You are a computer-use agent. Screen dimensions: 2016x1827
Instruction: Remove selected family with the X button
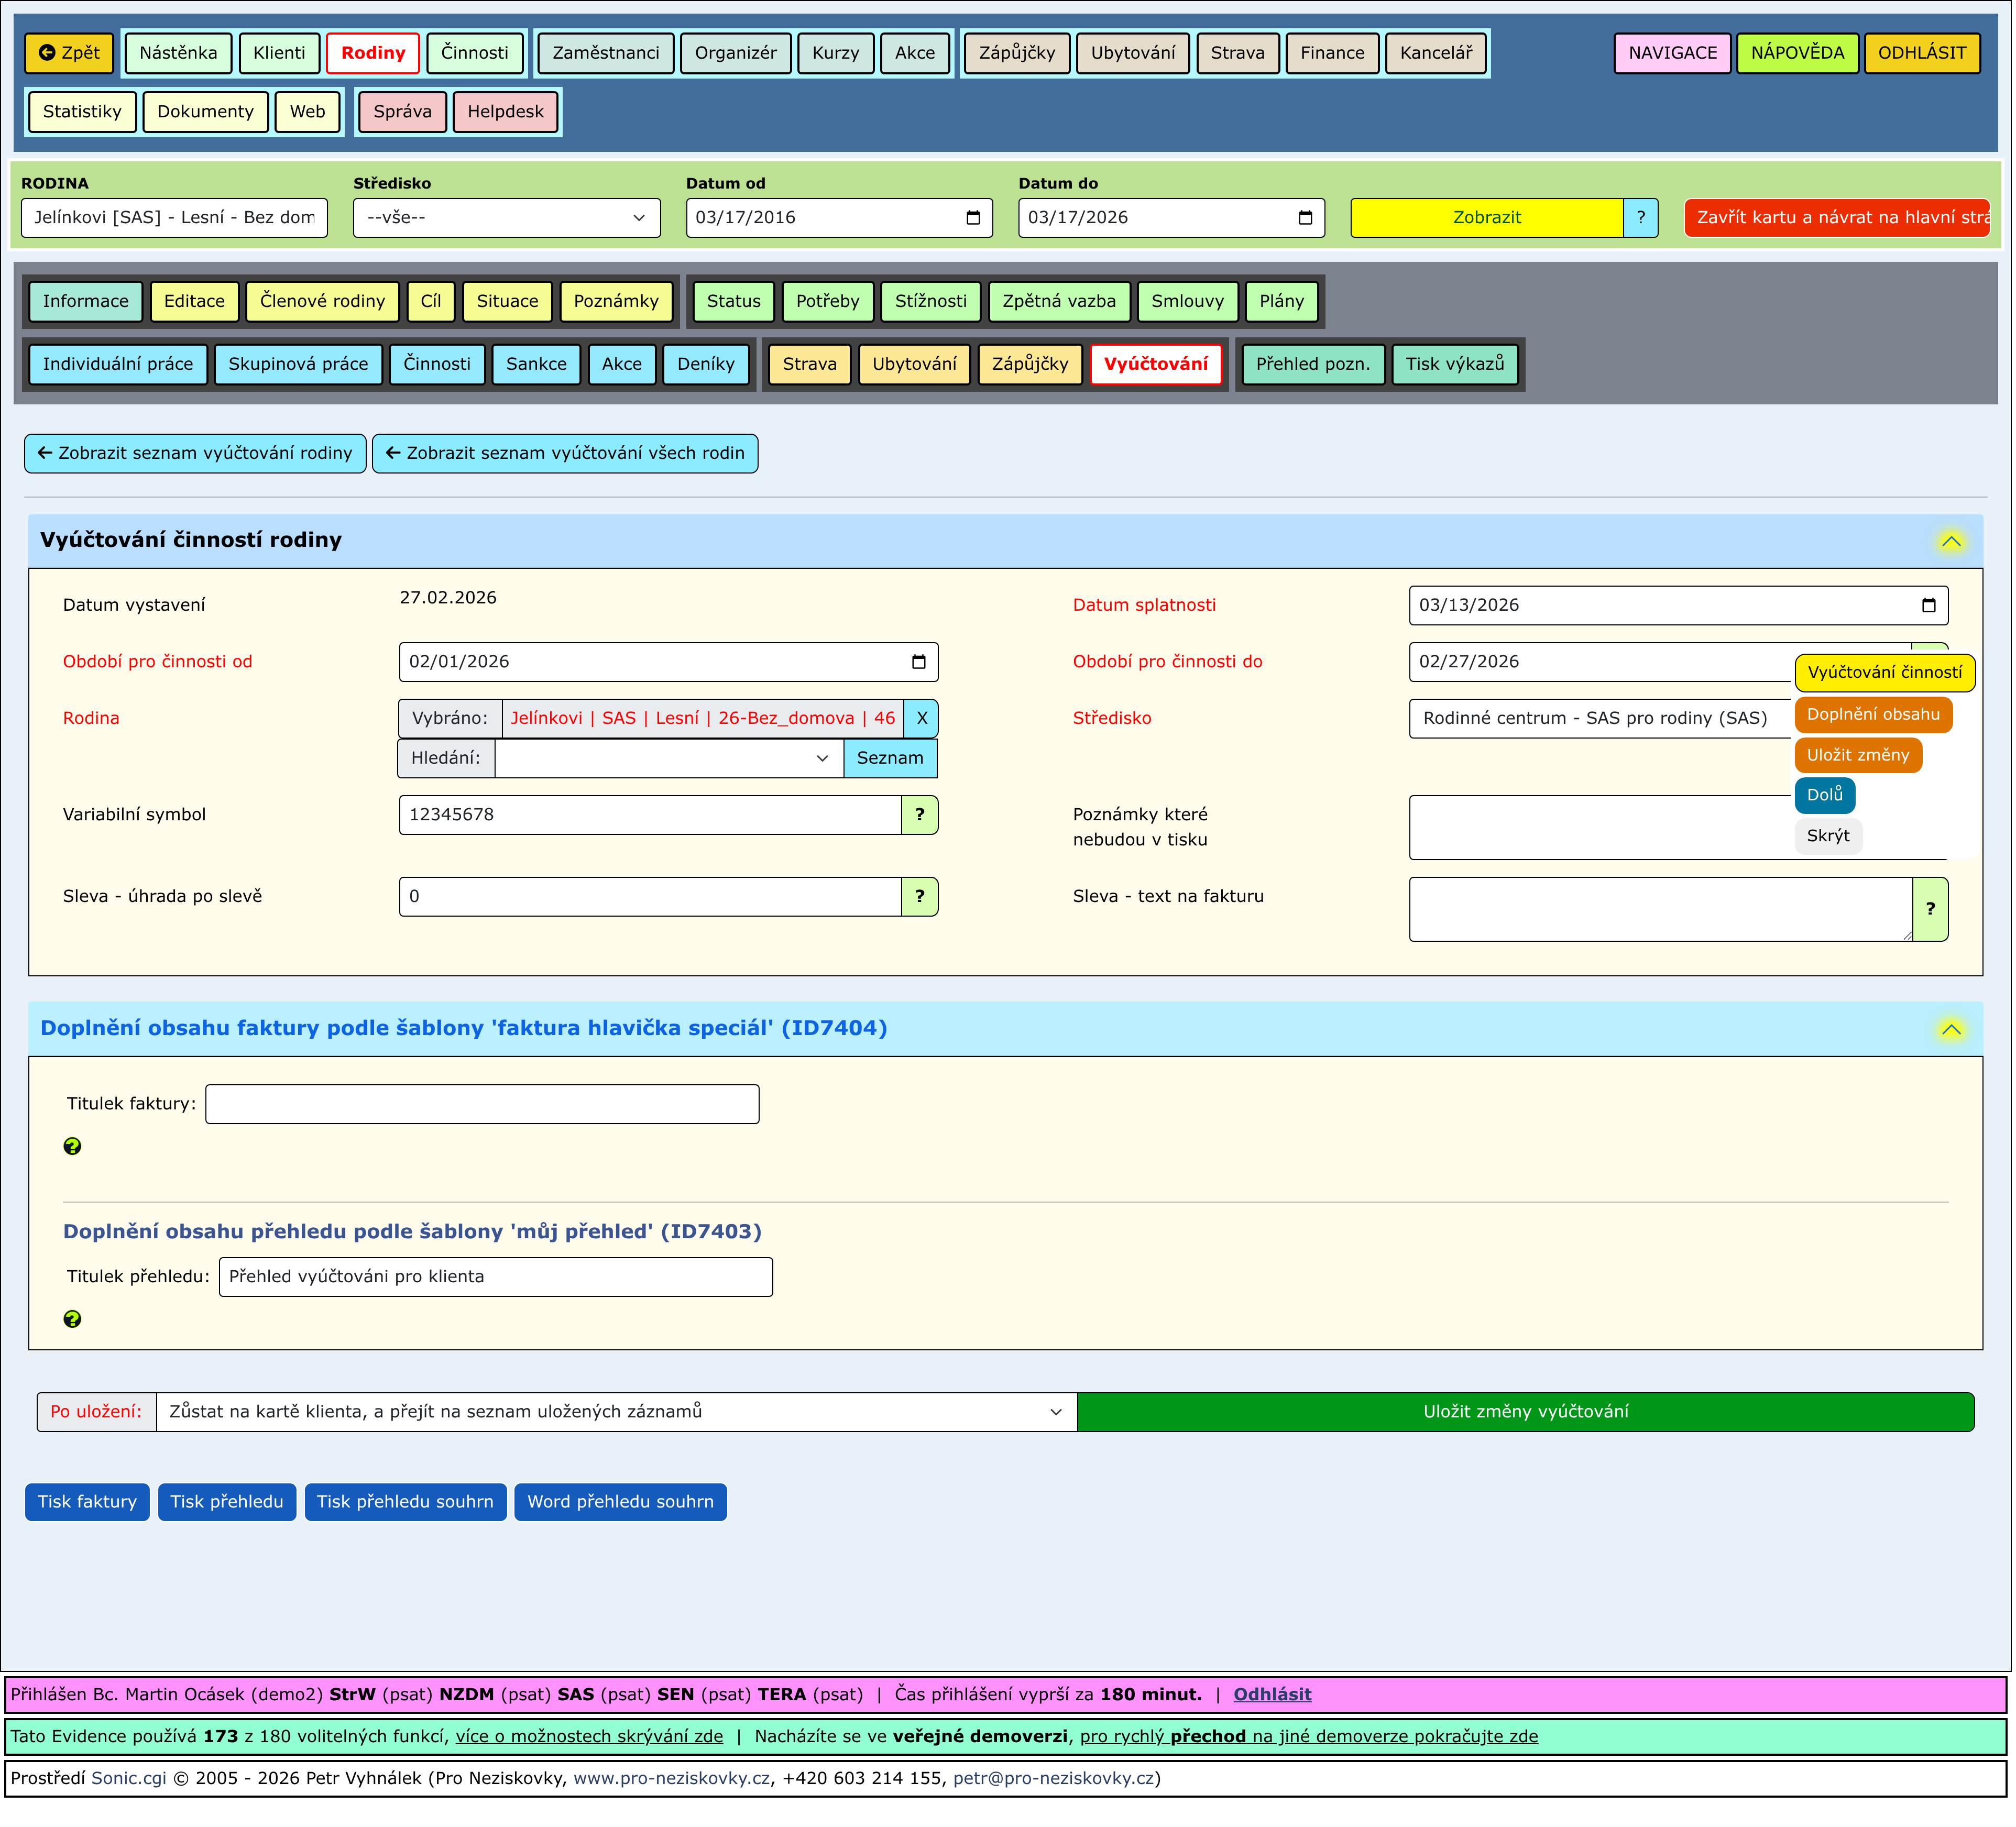pyautogui.click(x=922, y=719)
